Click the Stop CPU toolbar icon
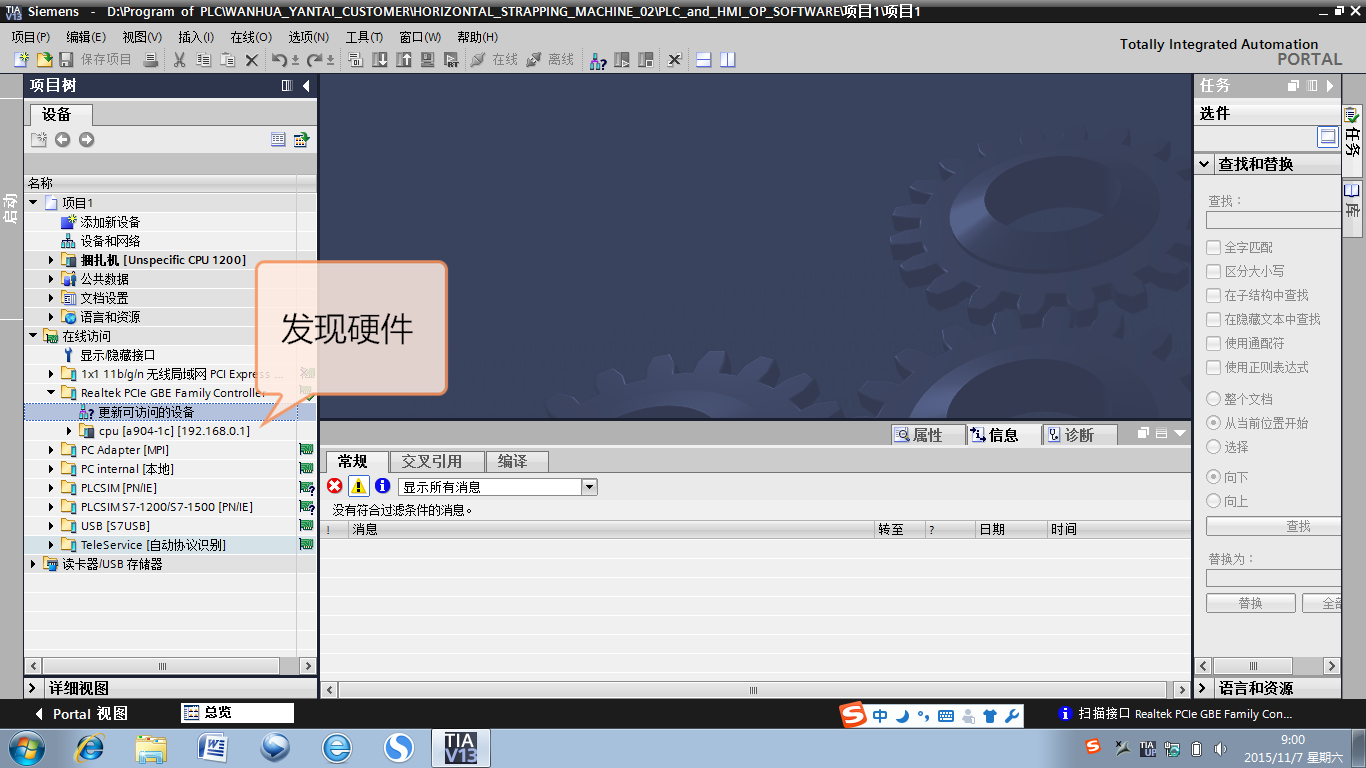The image size is (1366, 768). tap(646, 60)
